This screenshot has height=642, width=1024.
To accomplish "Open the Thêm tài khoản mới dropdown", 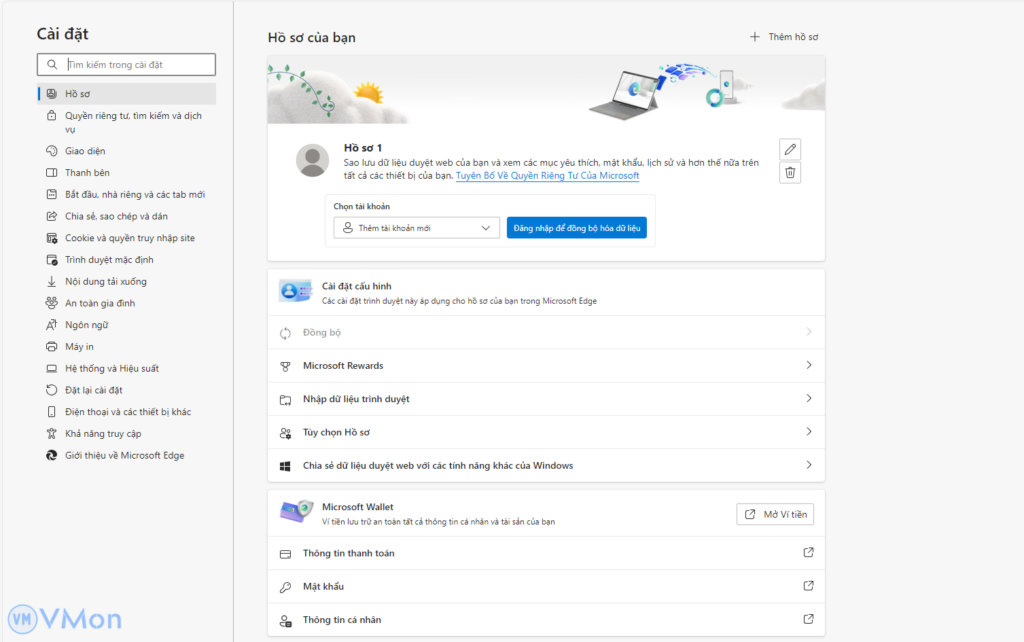I will coord(416,228).
